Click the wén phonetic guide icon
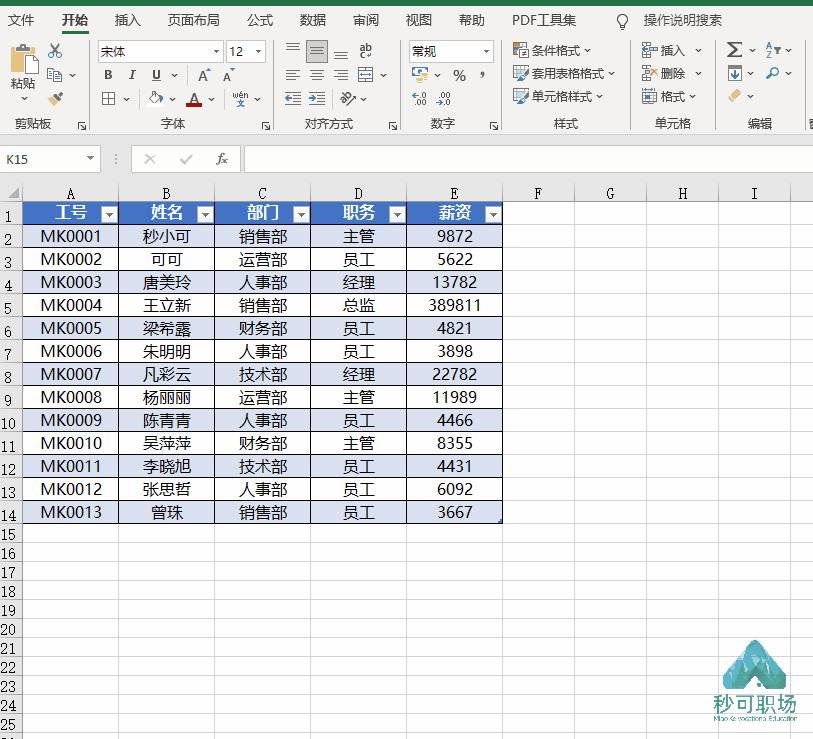 coord(241,99)
